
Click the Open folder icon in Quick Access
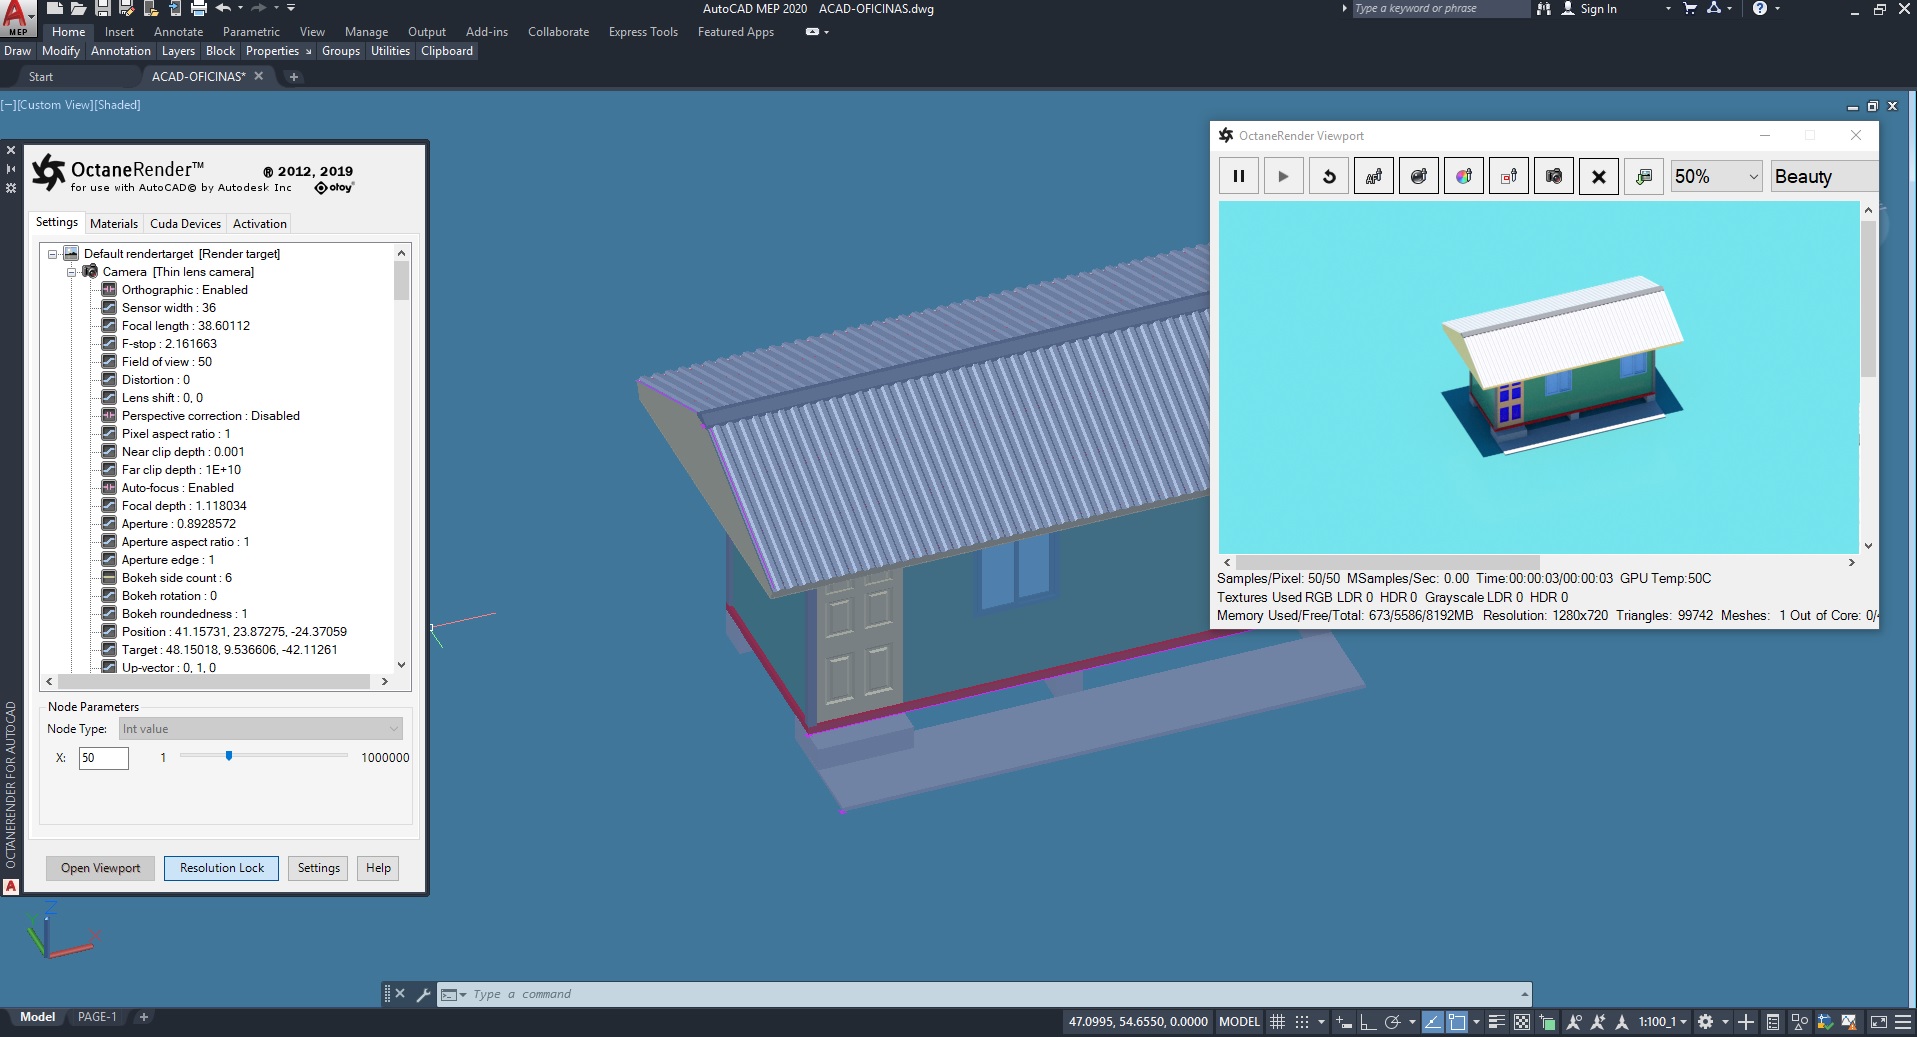pyautogui.click(x=80, y=9)
